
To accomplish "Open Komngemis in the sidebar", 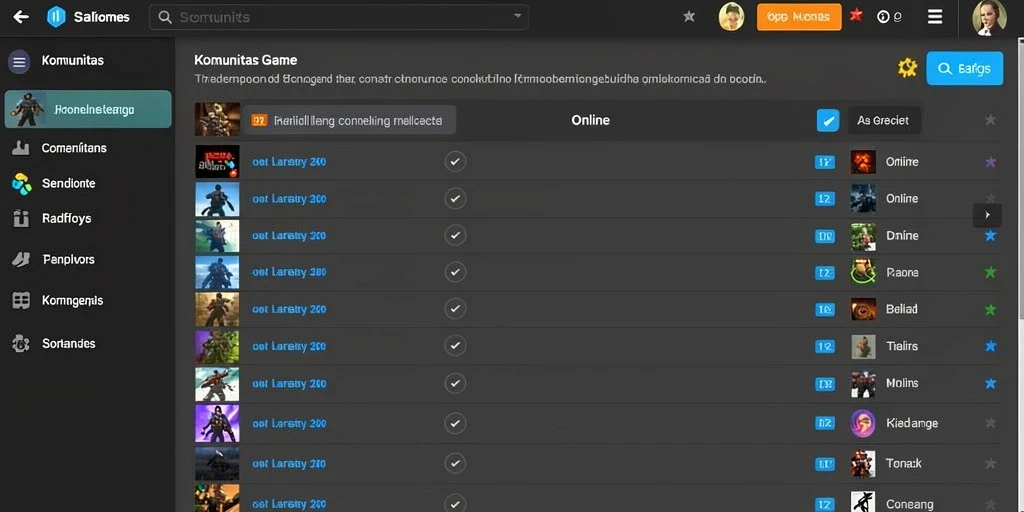I will click(x=72, y=301).
